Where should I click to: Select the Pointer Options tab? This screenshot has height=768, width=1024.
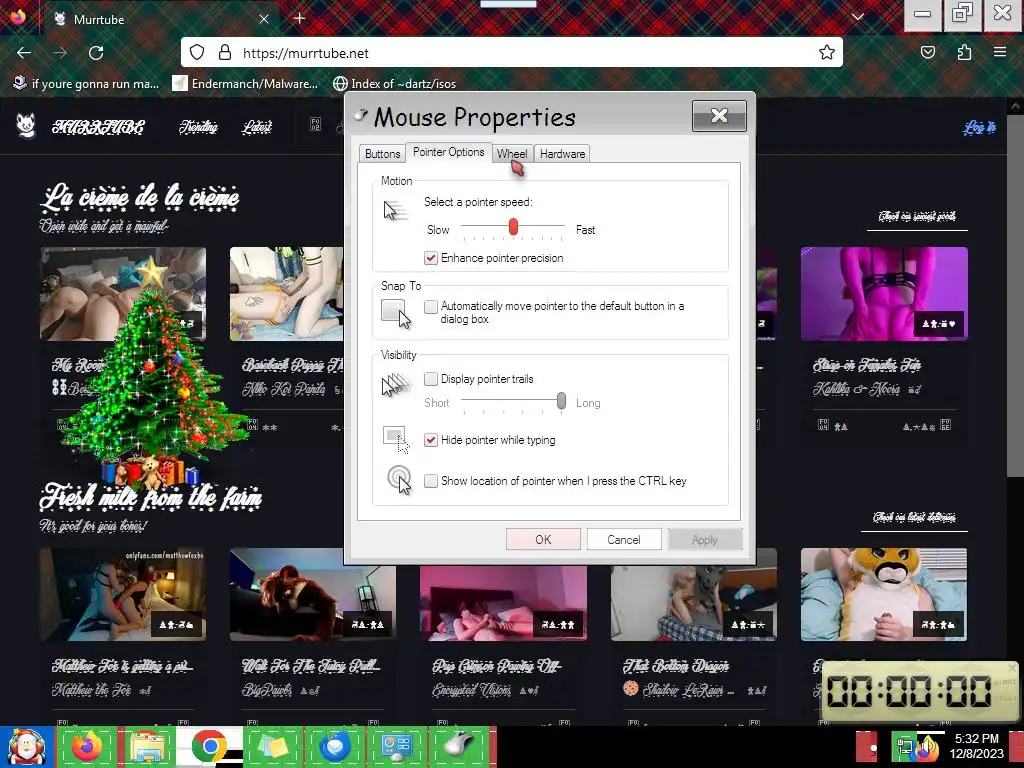(x=449, y=152)
